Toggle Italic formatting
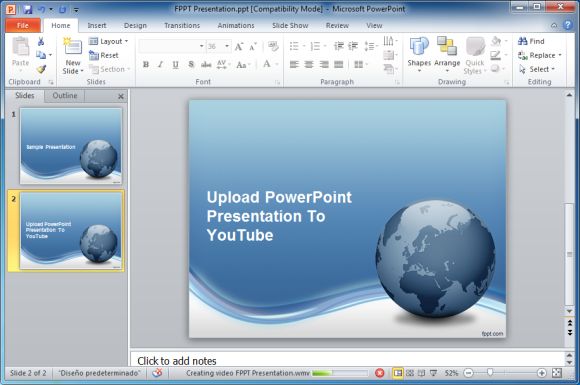 click(161, 64)
